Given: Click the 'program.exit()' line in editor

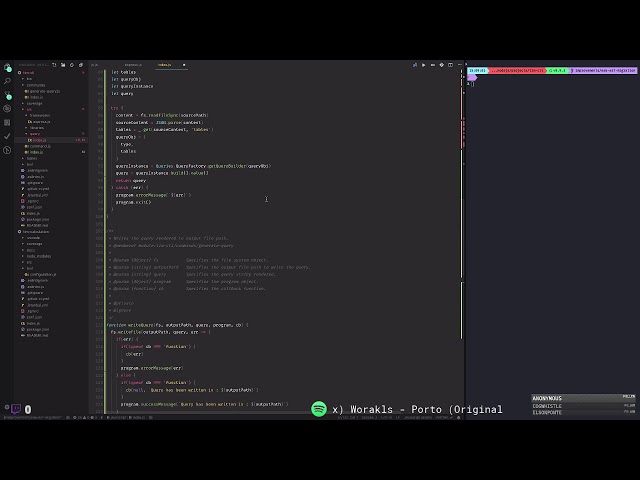Looking at the screenshot, I should click(x=133, y=202).
